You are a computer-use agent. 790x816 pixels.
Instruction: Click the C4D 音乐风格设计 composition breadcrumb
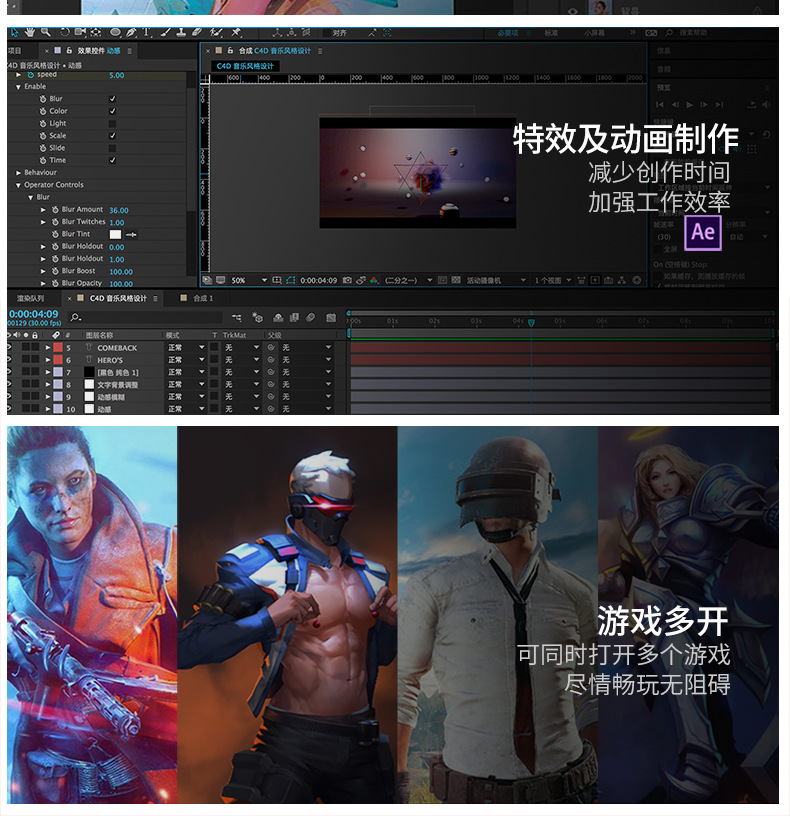pyautogui.click(x=245, y=66)
